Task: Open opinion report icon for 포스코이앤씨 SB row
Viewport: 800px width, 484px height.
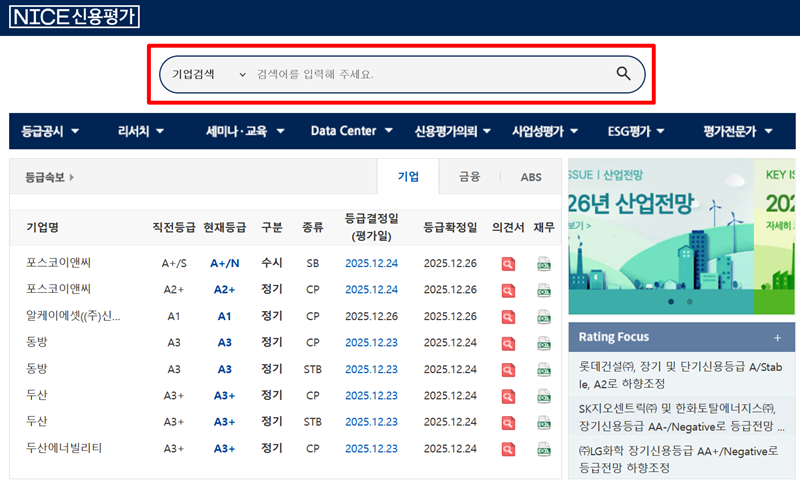Action: tap(508, 264)
